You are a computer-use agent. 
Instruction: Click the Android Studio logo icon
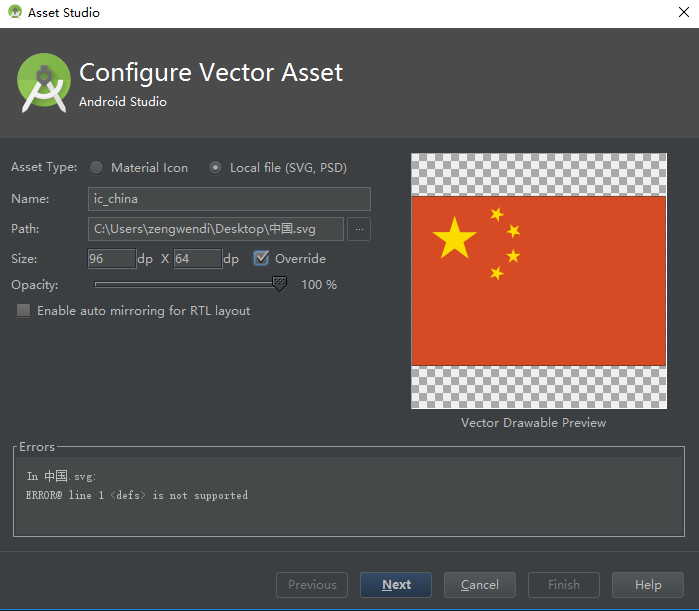44,82
